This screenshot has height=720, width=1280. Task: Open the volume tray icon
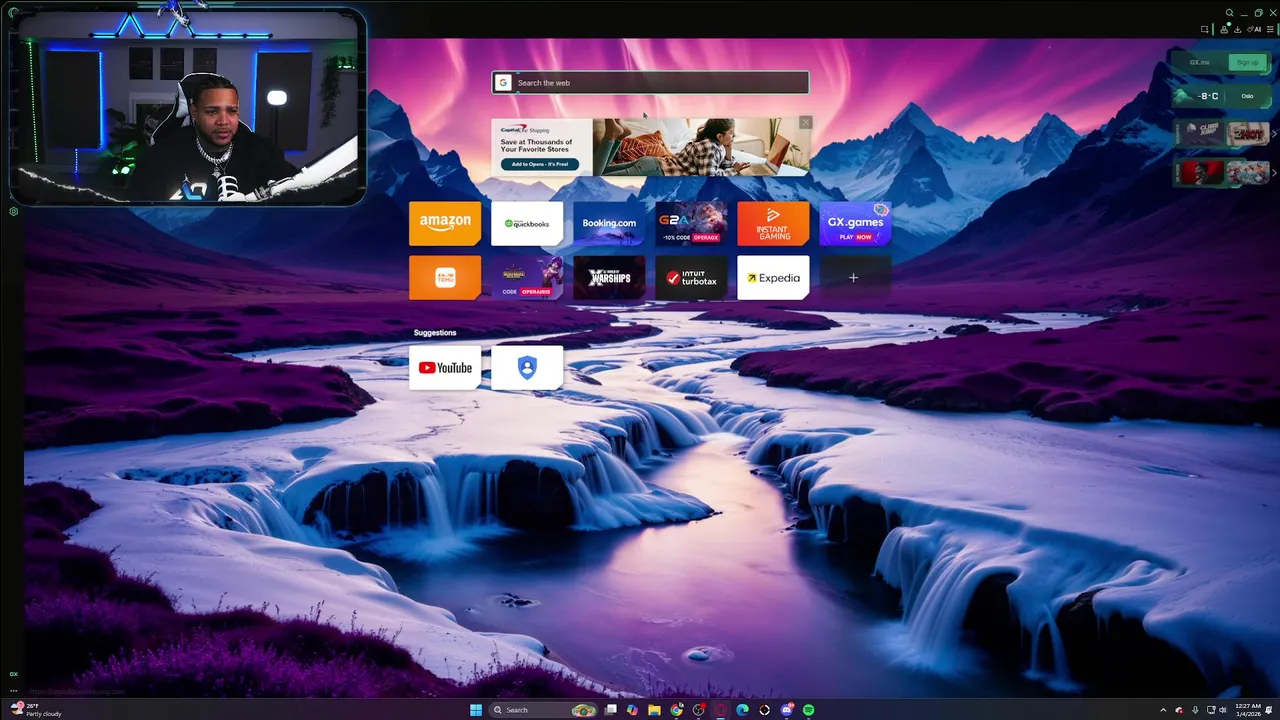(x=1222, y=710)
